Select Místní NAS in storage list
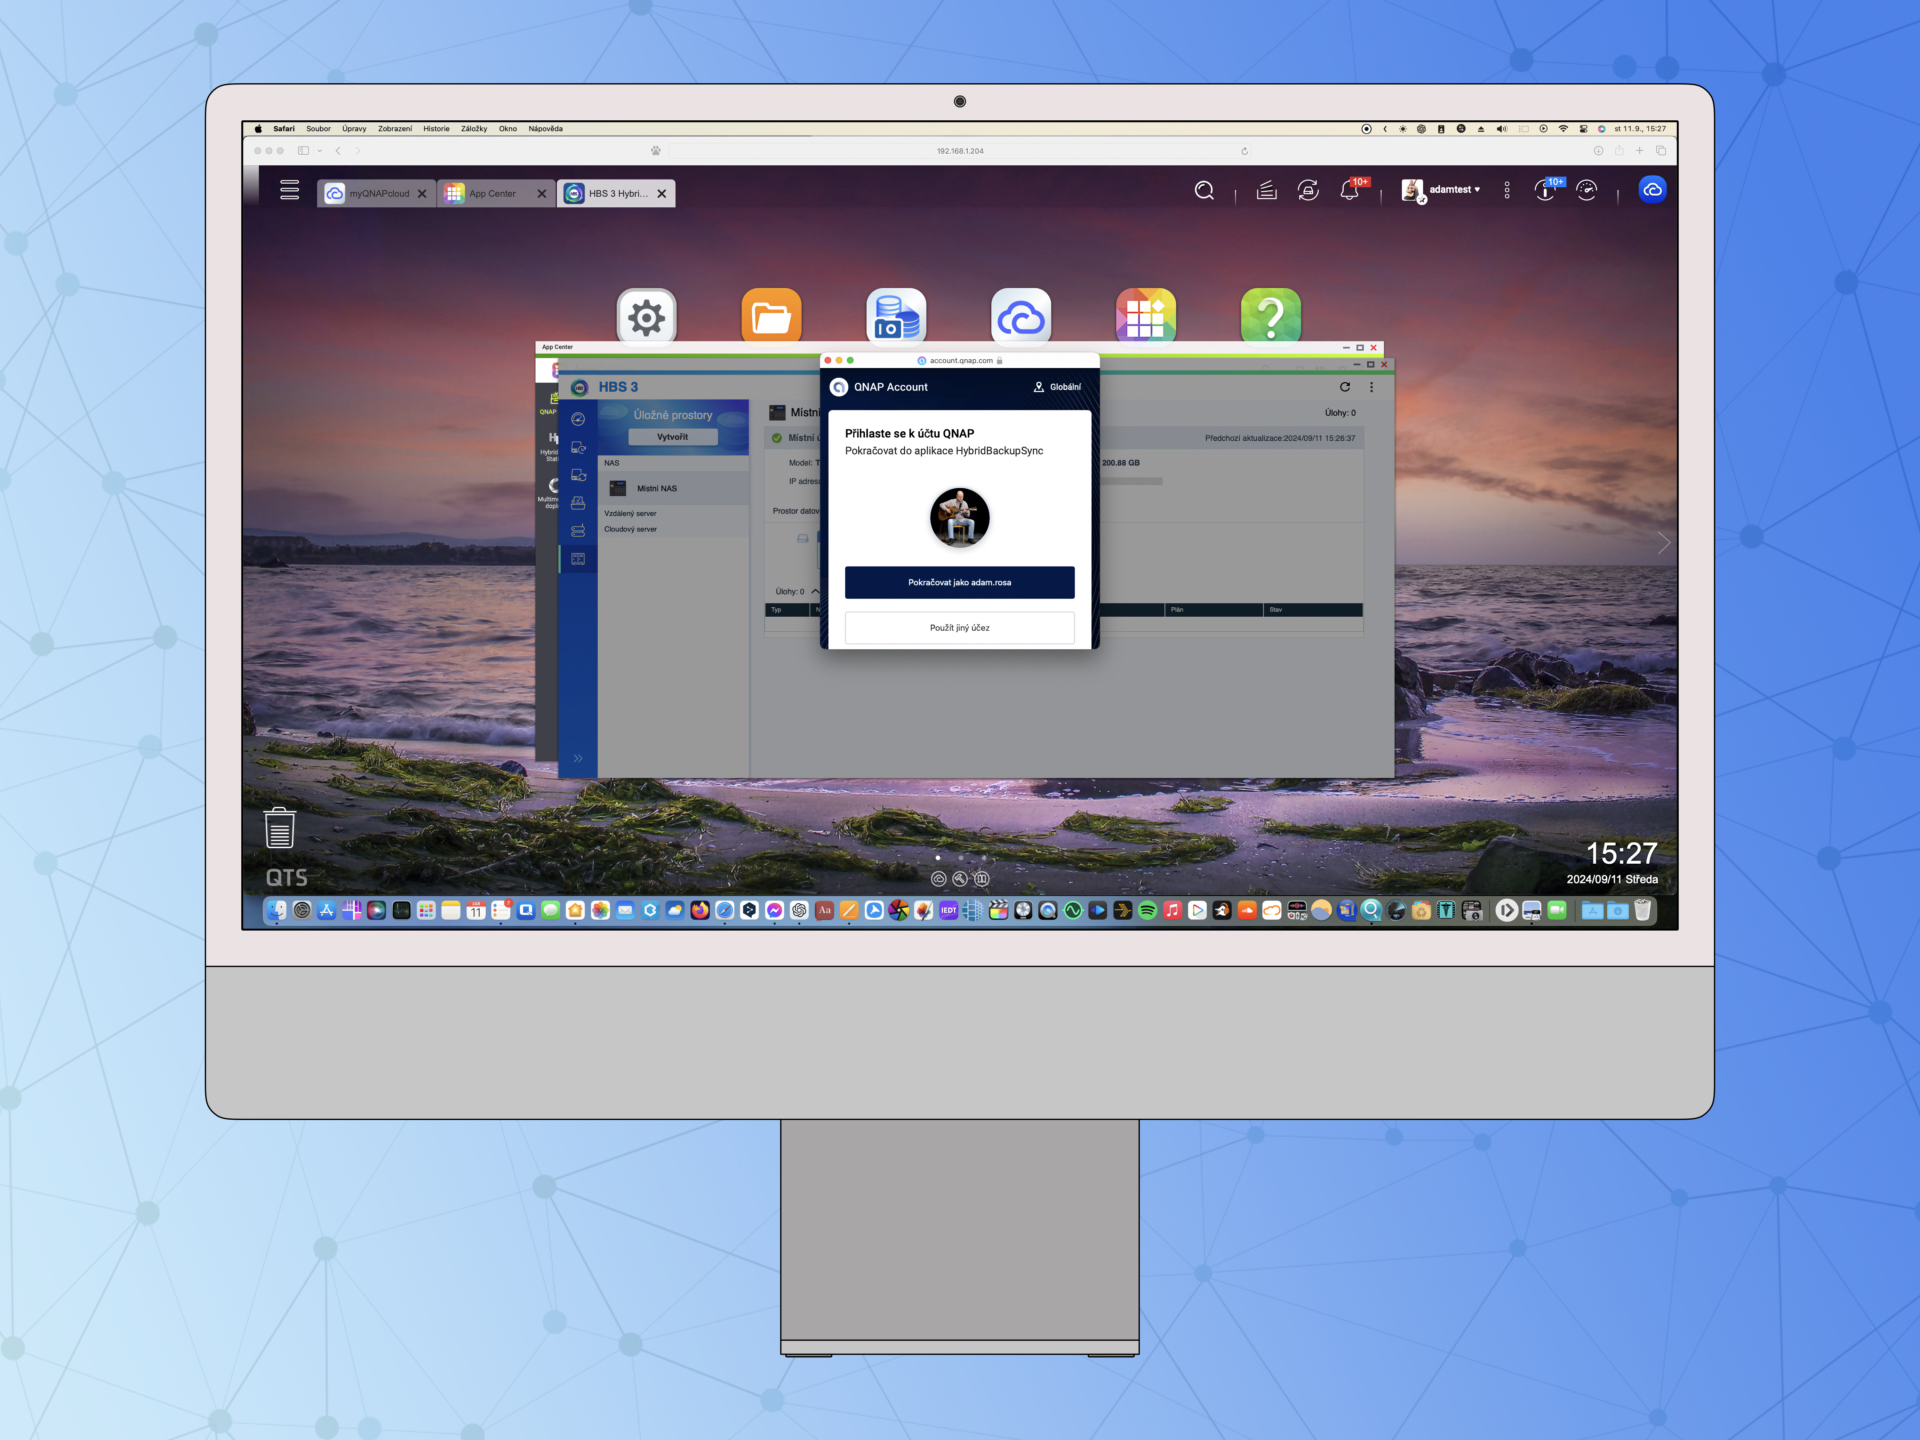The width and height of the screenshot is (1920, 1440). pos(657,489)
